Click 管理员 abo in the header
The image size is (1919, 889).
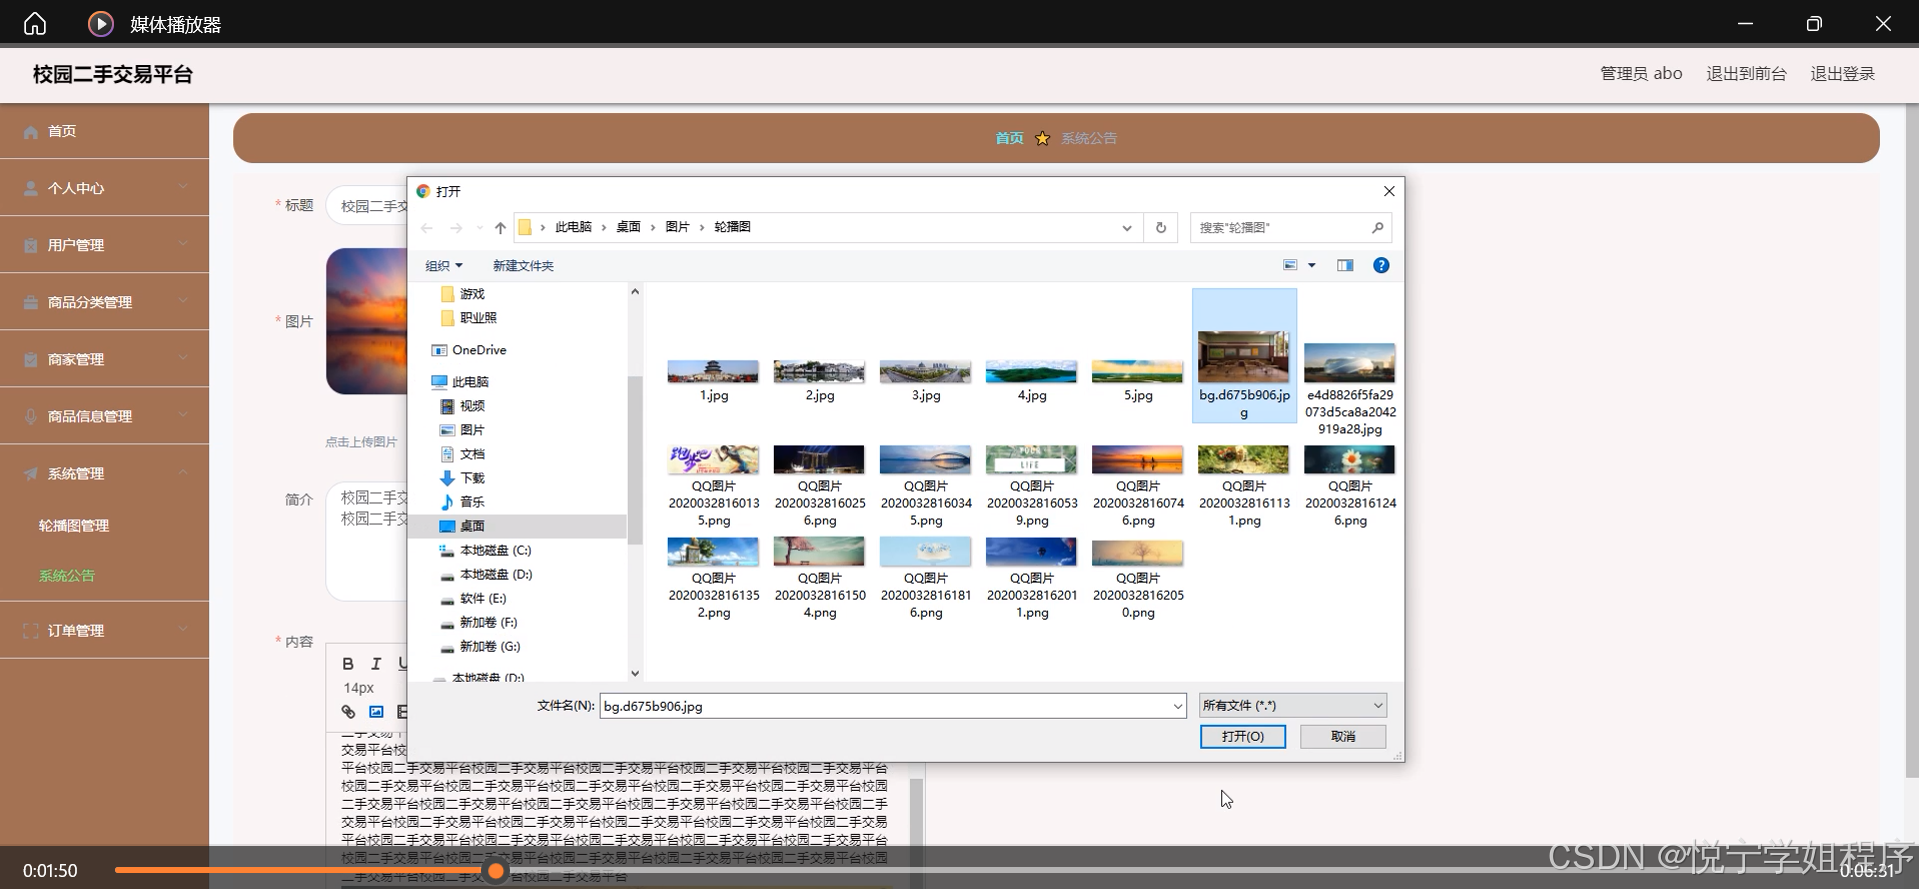[1641, 73]
